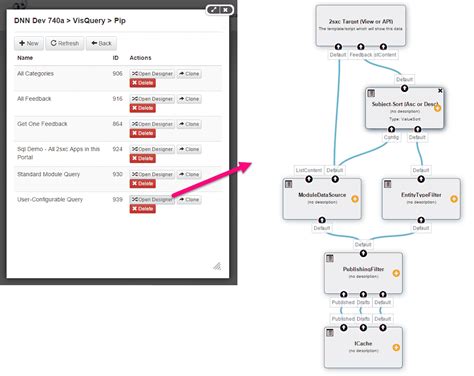474x376 pixels.
Task: Click PublishingFilter node type icon
Action: 330,258
